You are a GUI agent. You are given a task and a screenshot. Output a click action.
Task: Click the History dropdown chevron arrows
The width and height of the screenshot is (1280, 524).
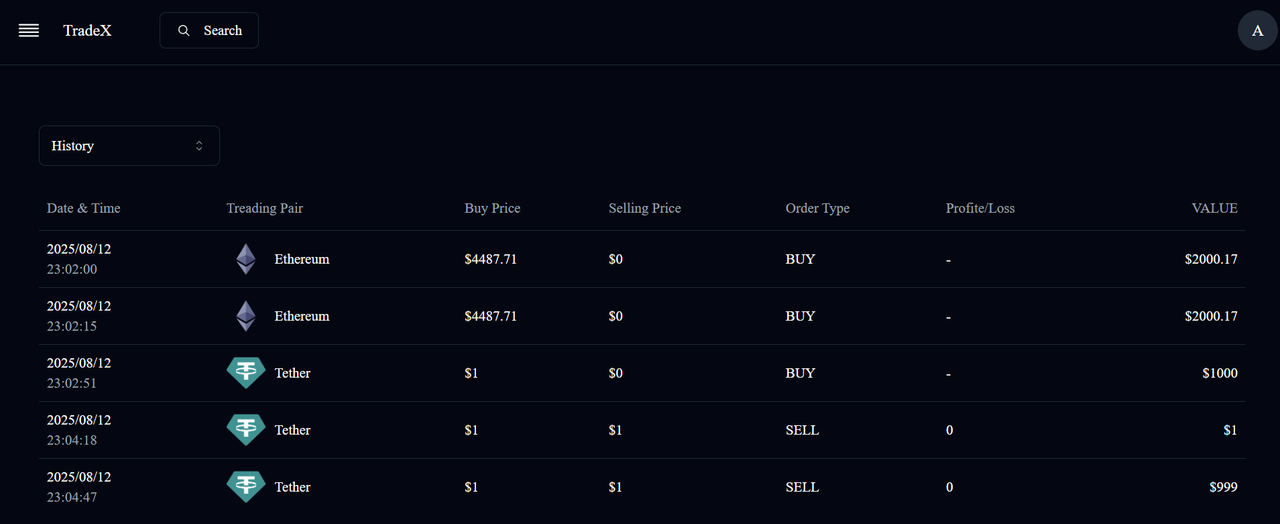[199, 146]
